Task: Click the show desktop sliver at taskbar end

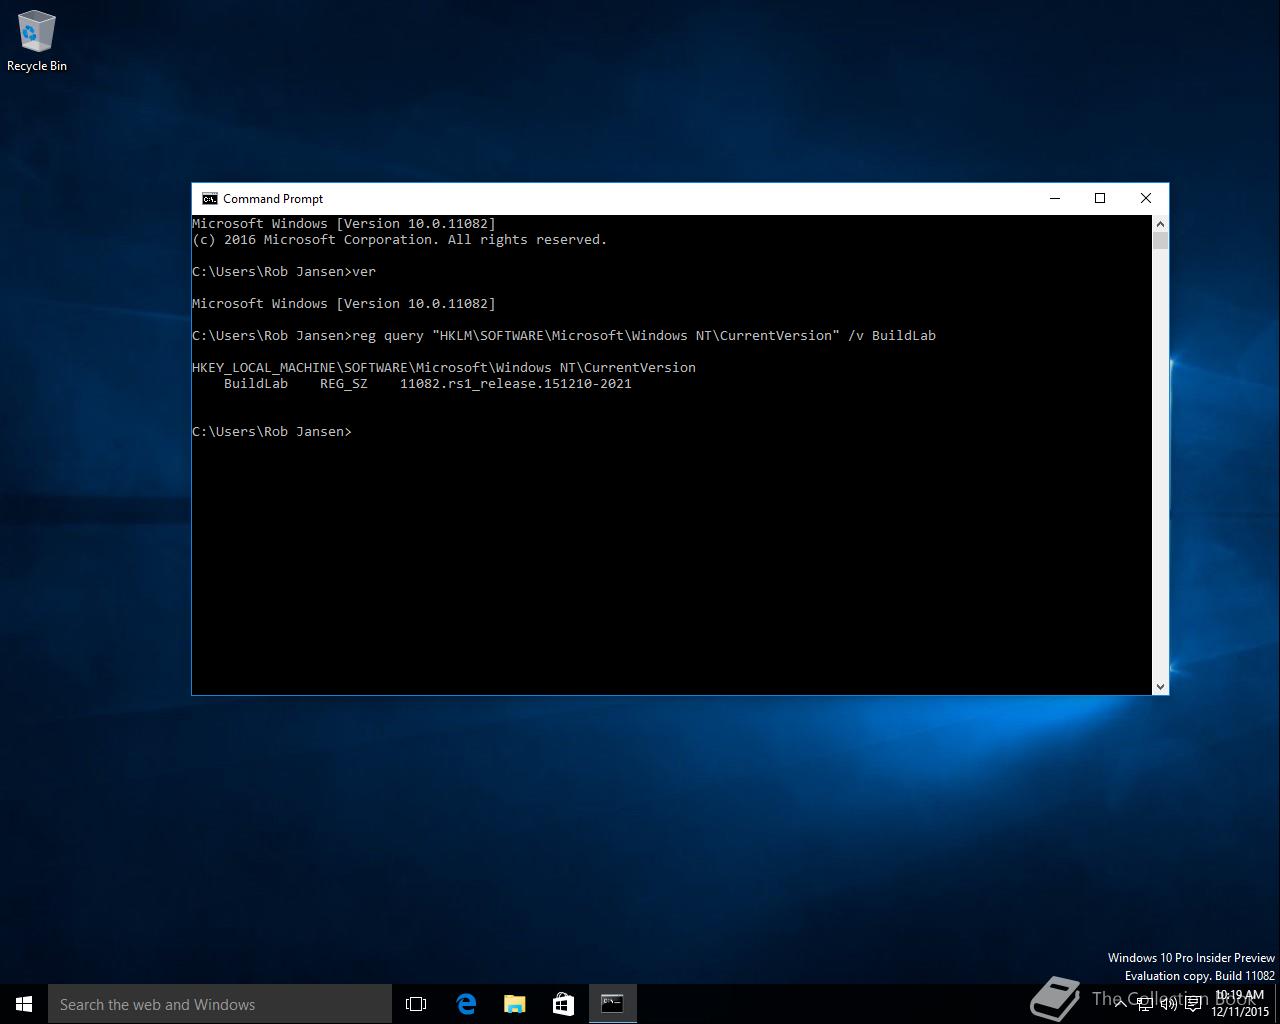Action: point(1277,1004)
